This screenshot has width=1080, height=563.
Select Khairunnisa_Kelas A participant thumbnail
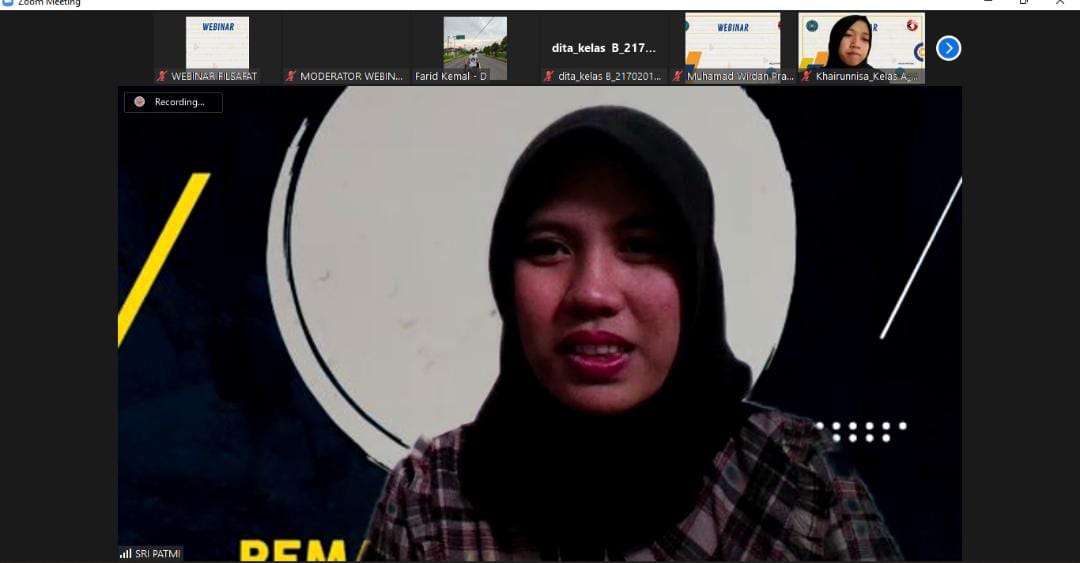pos(862,48)
